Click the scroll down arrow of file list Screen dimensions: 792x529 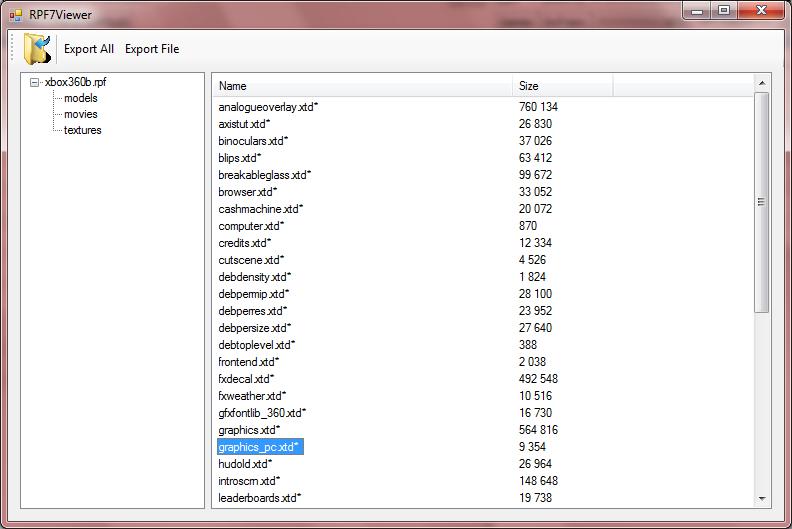click(x=762, y=499)
